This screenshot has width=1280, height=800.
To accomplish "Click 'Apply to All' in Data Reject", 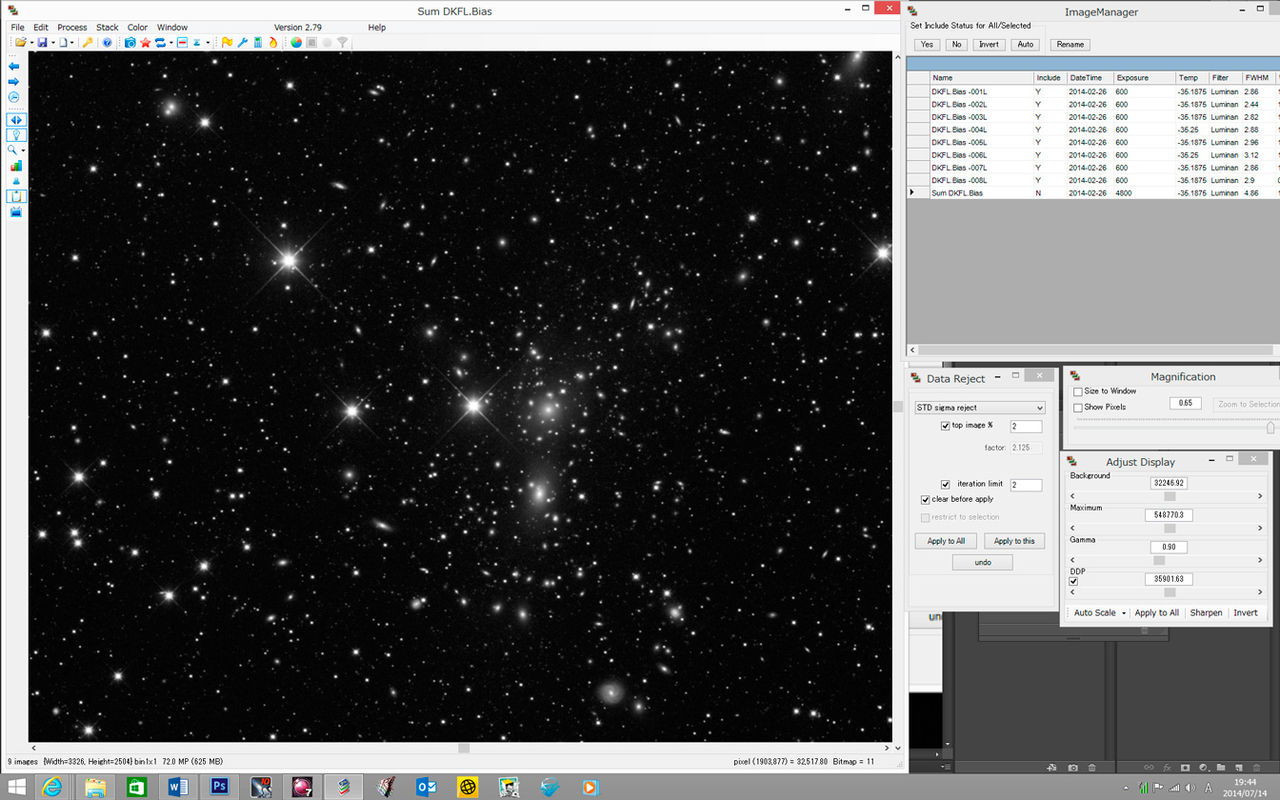I will click(x=946, y=541).
